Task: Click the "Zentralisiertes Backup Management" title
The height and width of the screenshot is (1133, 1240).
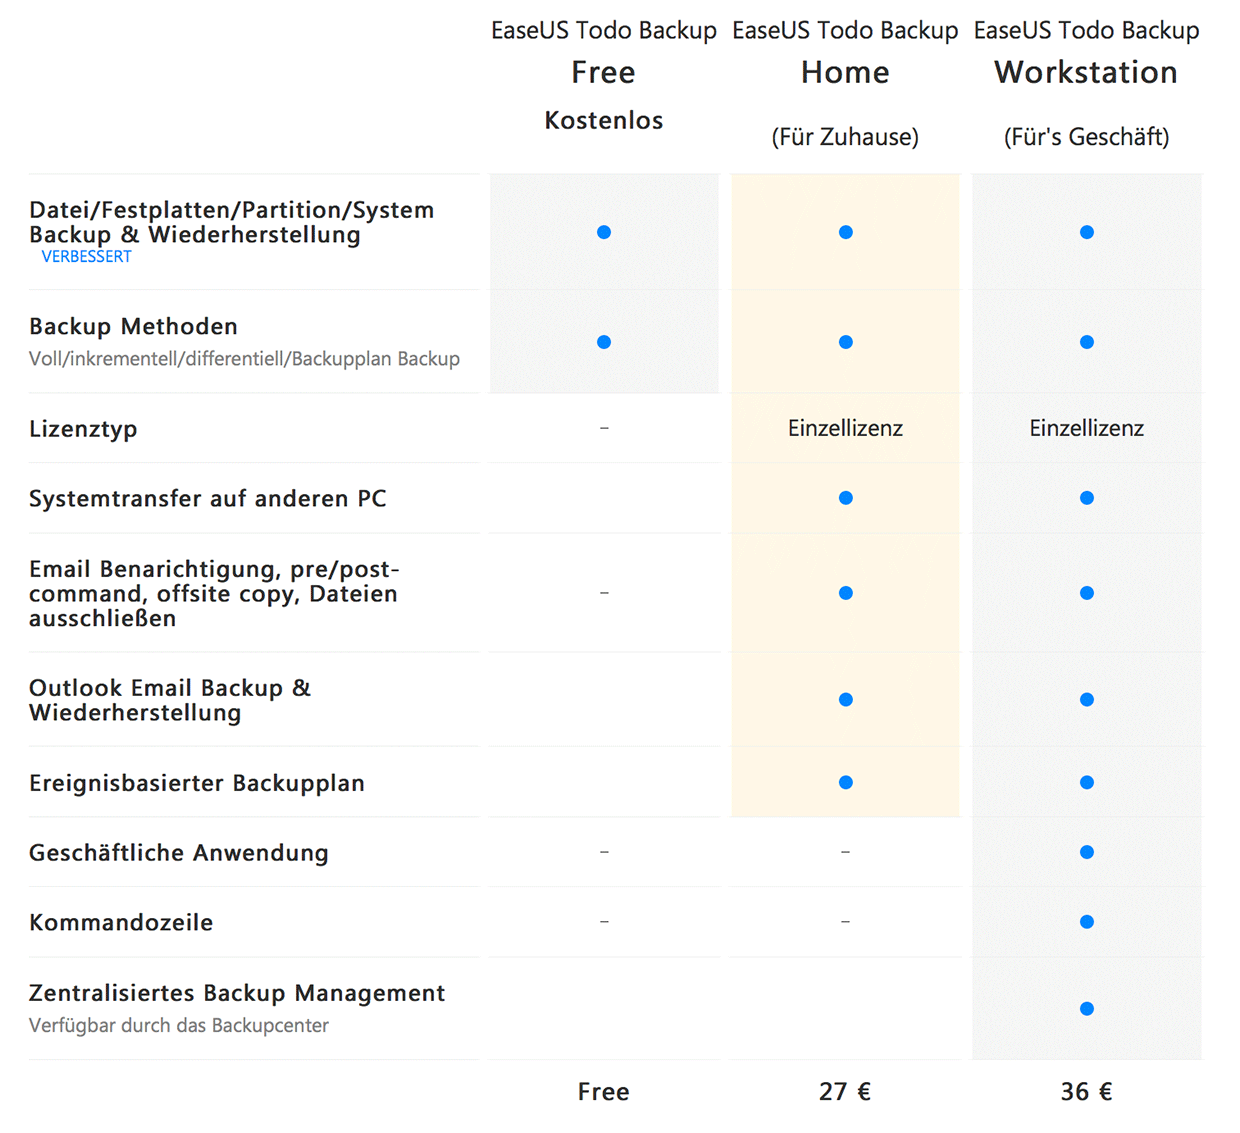Action: point(237,993)
